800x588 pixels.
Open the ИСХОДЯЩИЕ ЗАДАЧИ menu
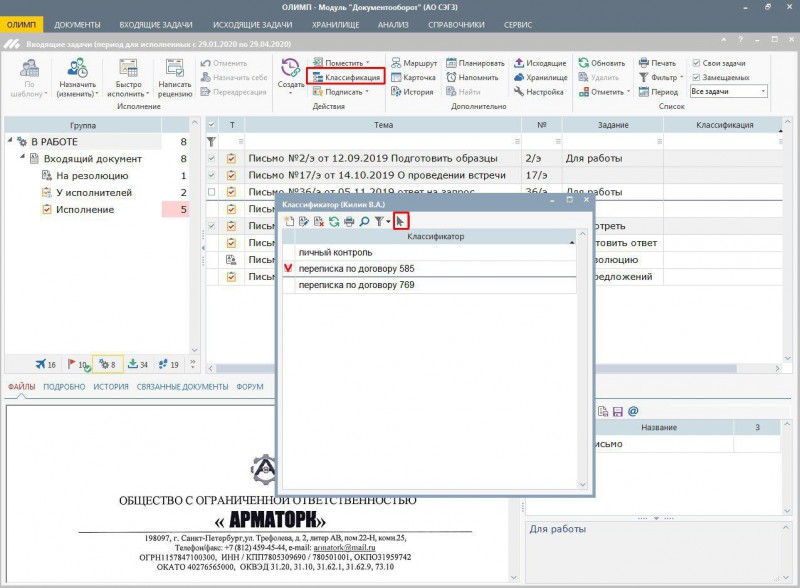(252, 24)
